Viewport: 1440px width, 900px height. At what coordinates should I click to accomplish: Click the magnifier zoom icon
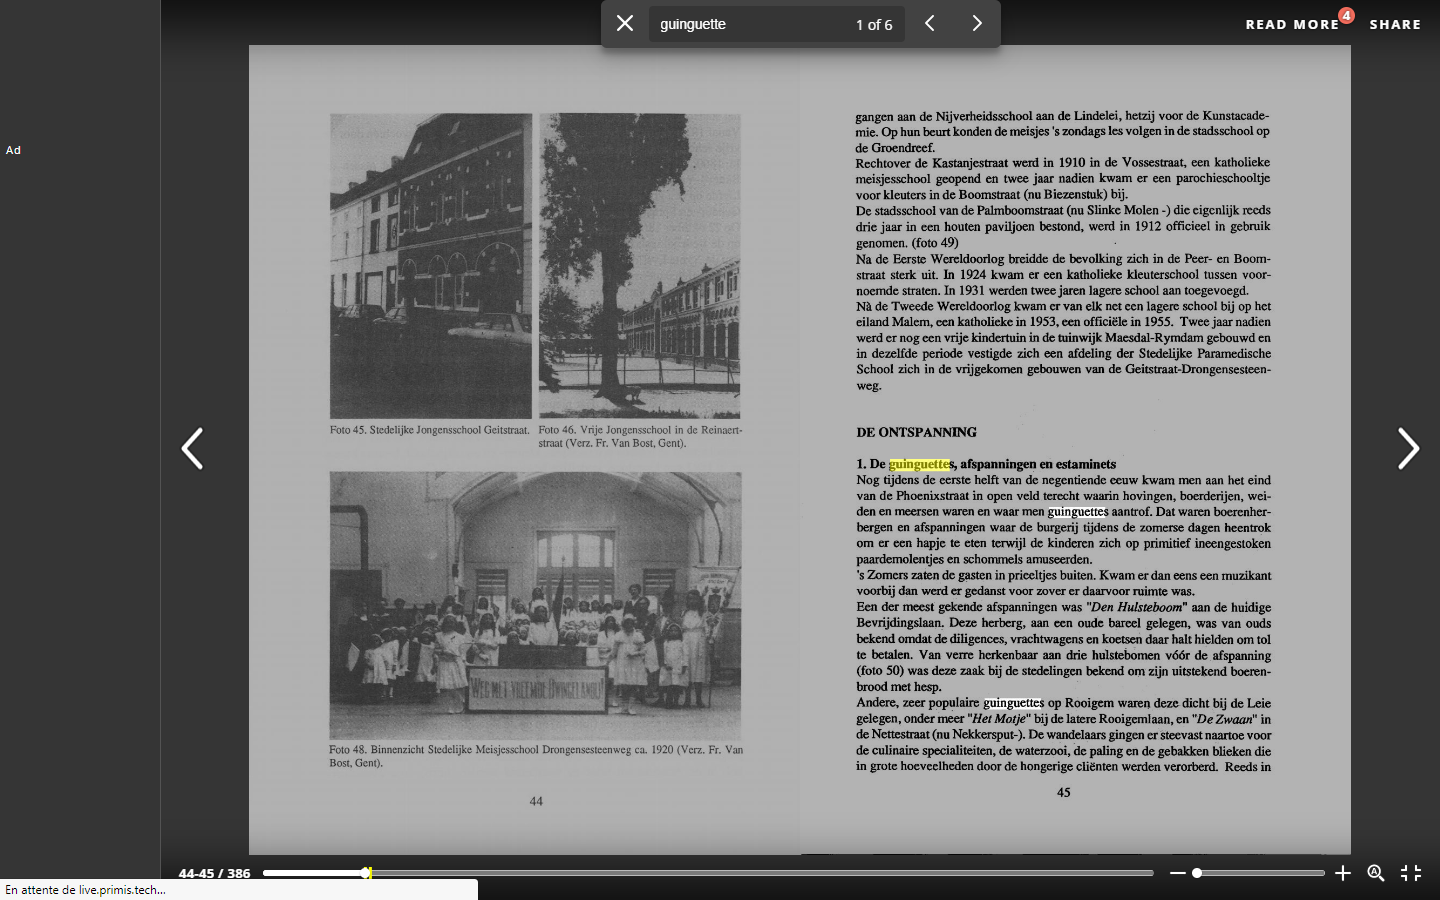pos(1376,873)
